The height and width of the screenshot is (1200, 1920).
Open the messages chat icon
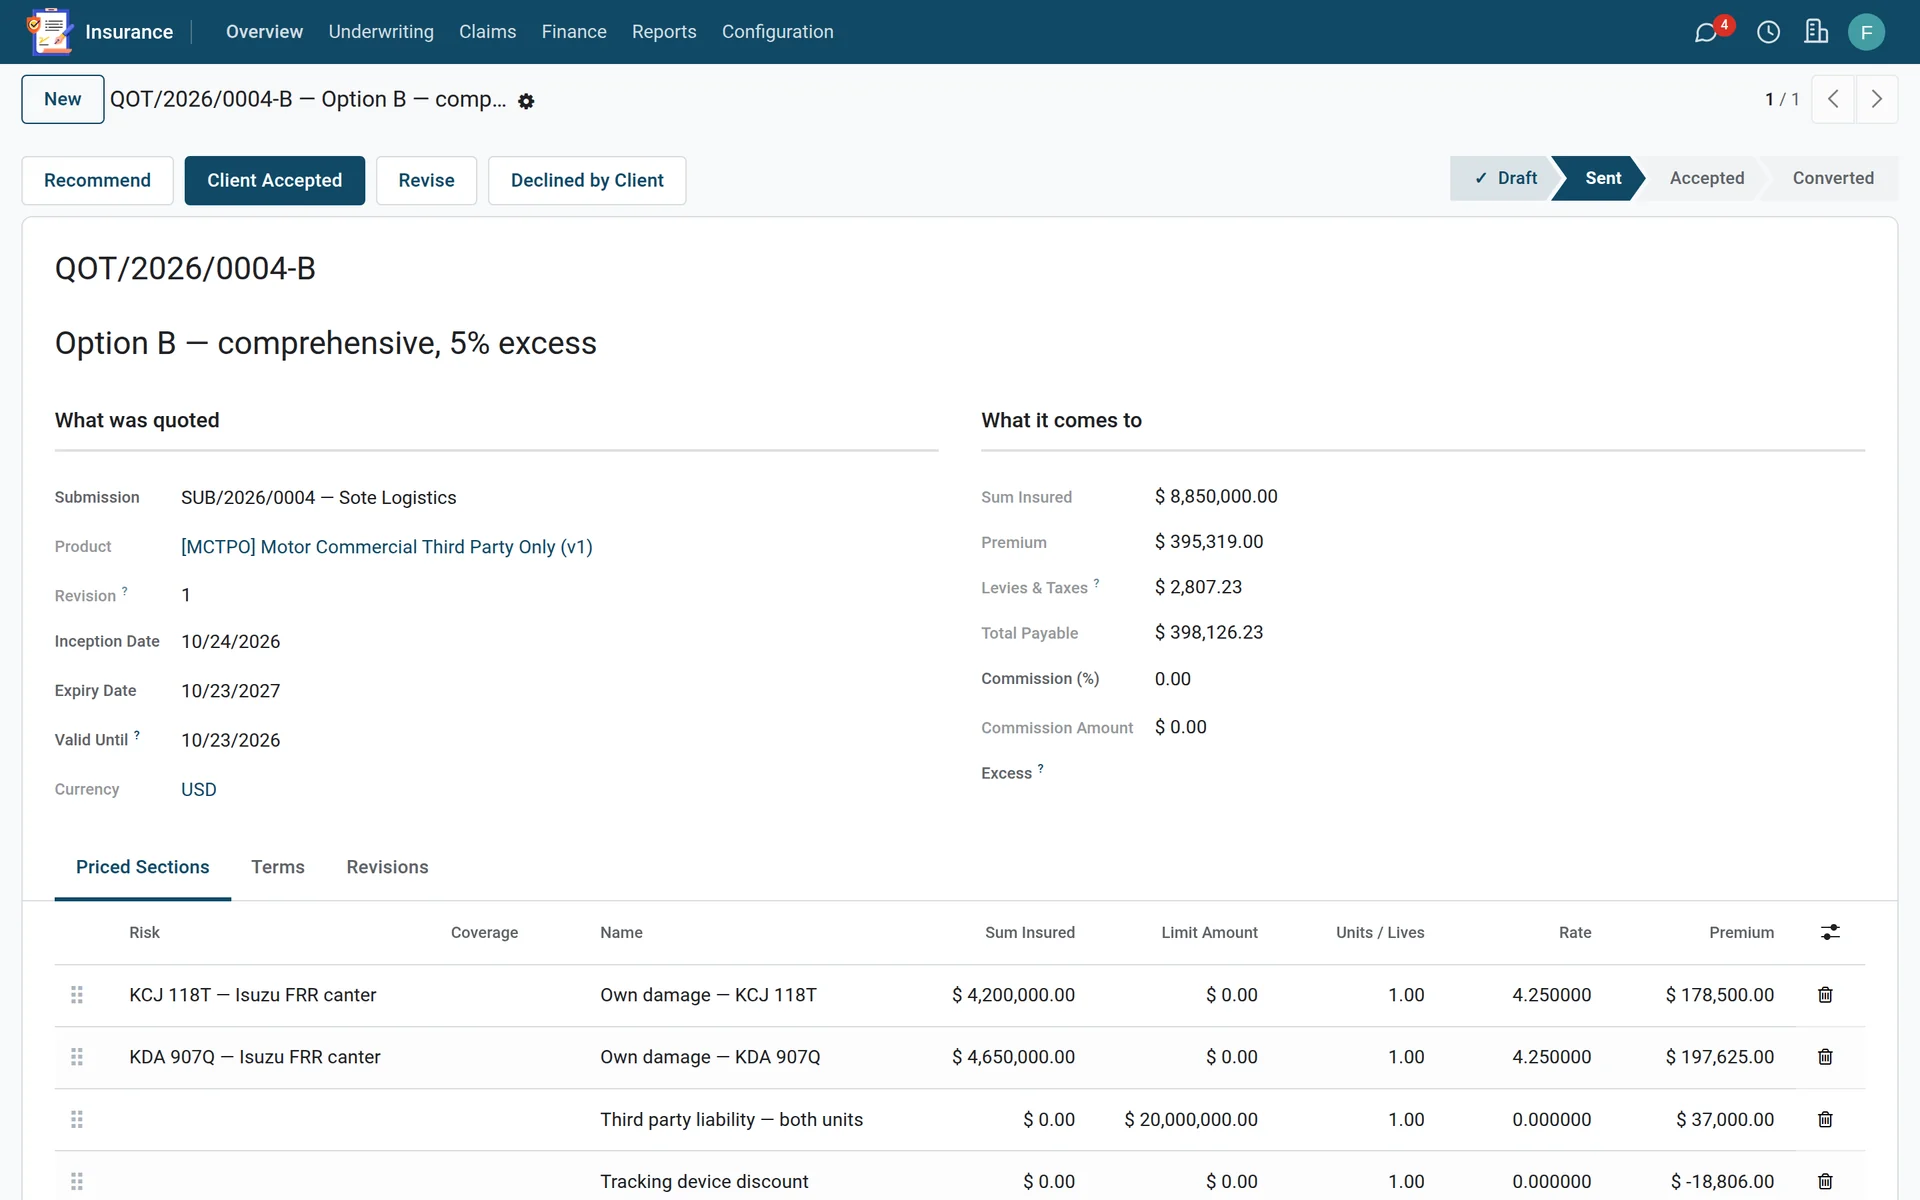pos(1706,32)
